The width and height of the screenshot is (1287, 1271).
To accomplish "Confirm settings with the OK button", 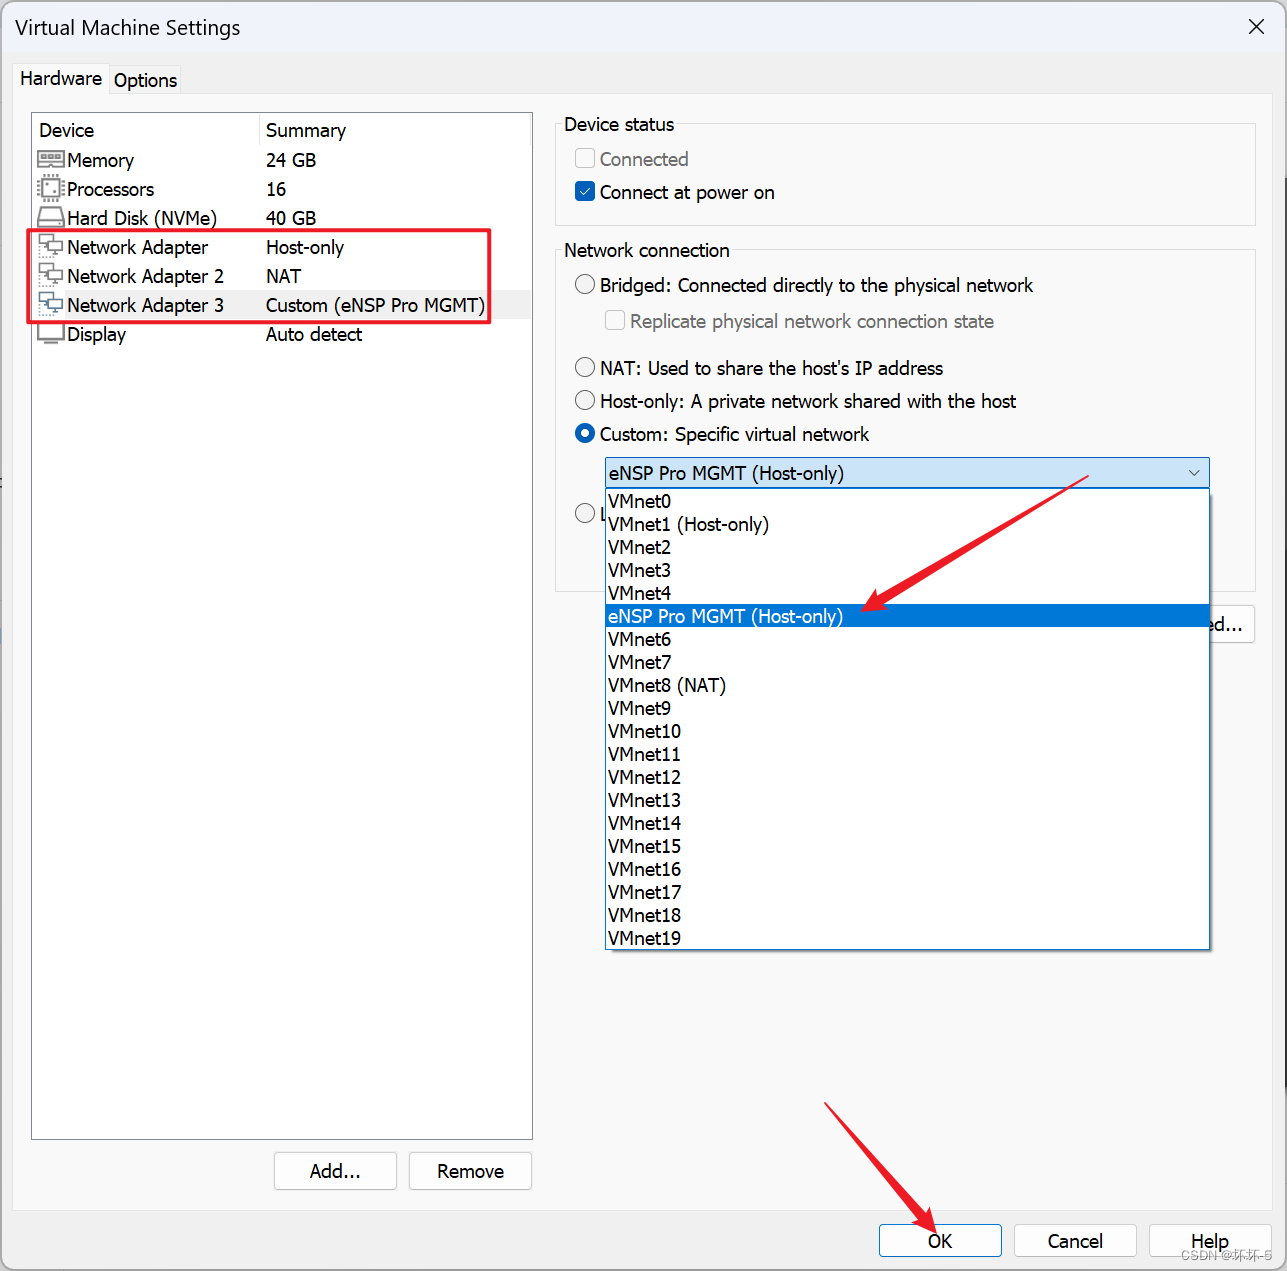I will [939, 1240].
